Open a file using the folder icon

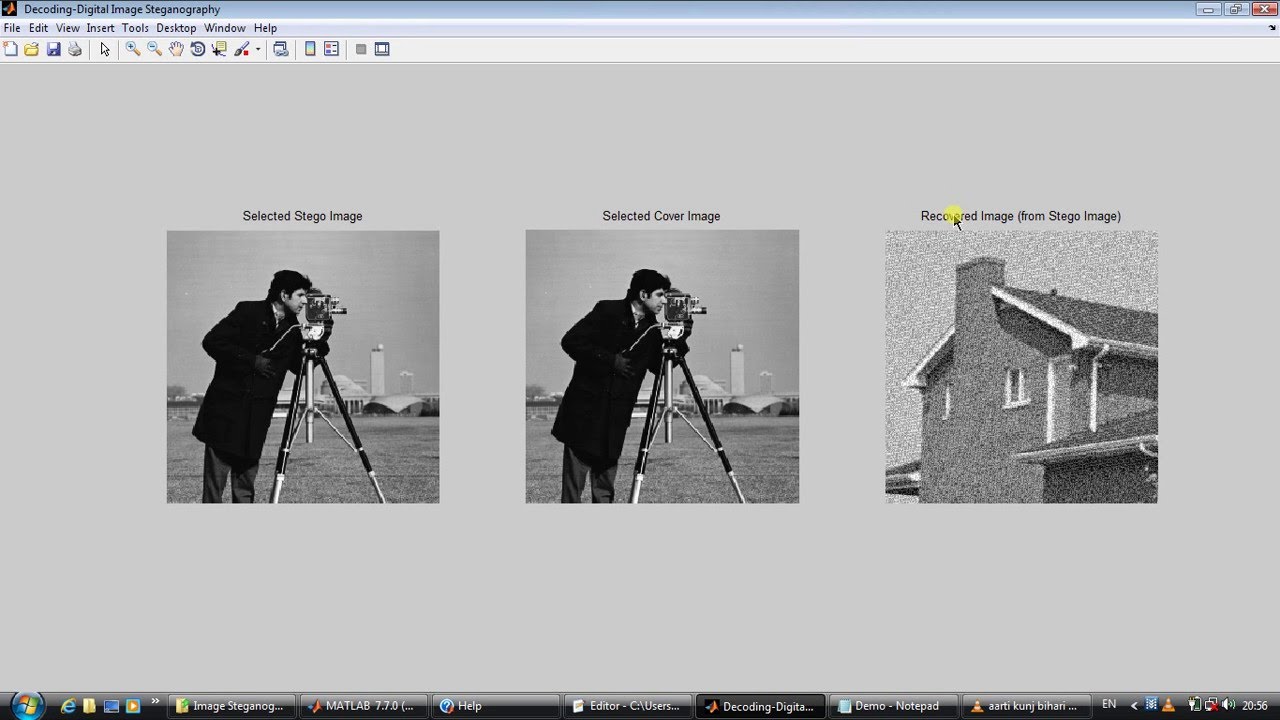[32, 49]
